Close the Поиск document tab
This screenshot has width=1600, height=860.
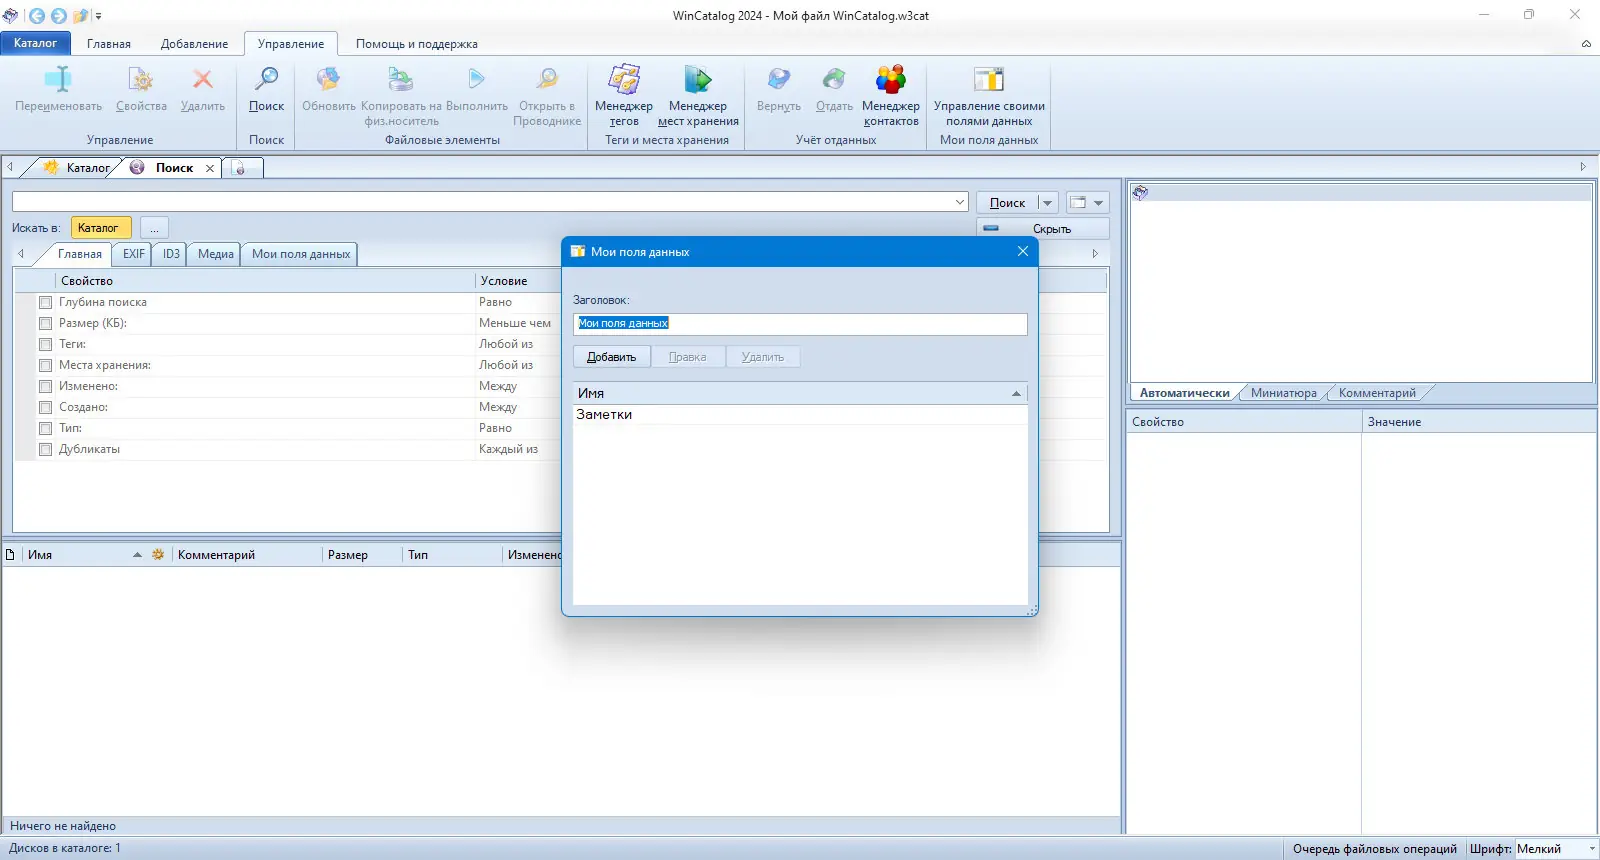tap(210, 168)
